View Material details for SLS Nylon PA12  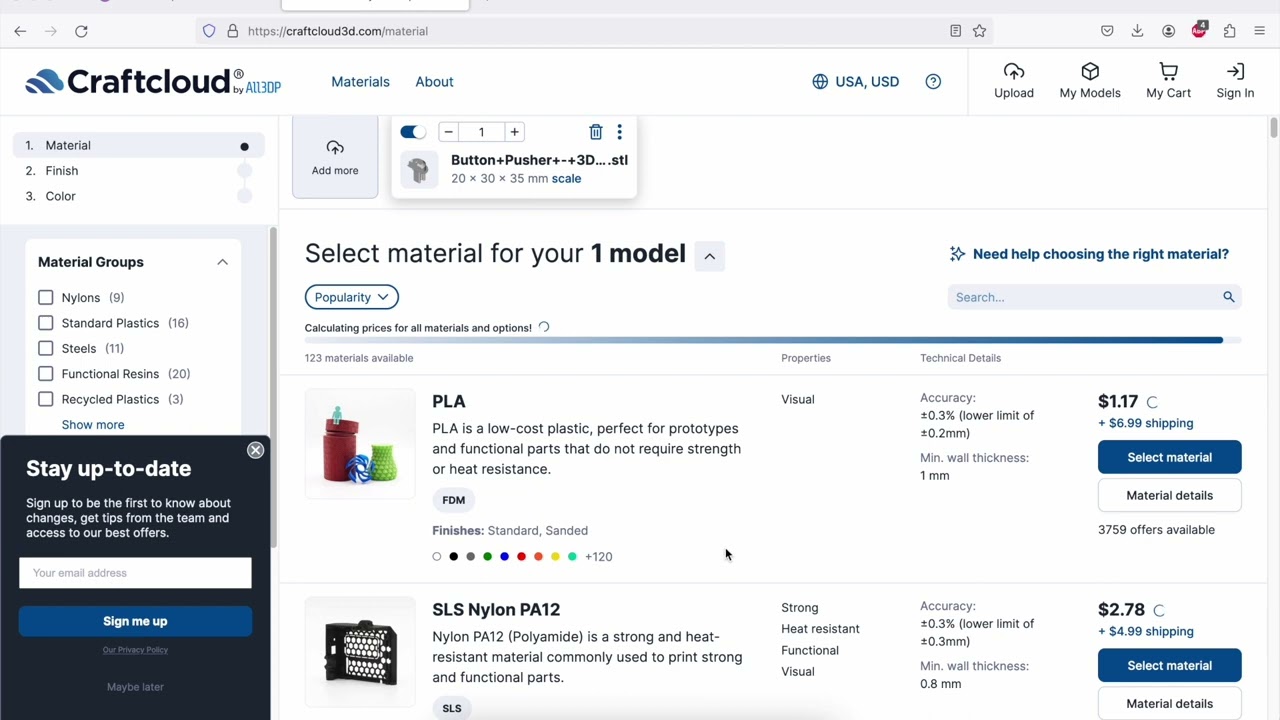[x=1169, y=703]
